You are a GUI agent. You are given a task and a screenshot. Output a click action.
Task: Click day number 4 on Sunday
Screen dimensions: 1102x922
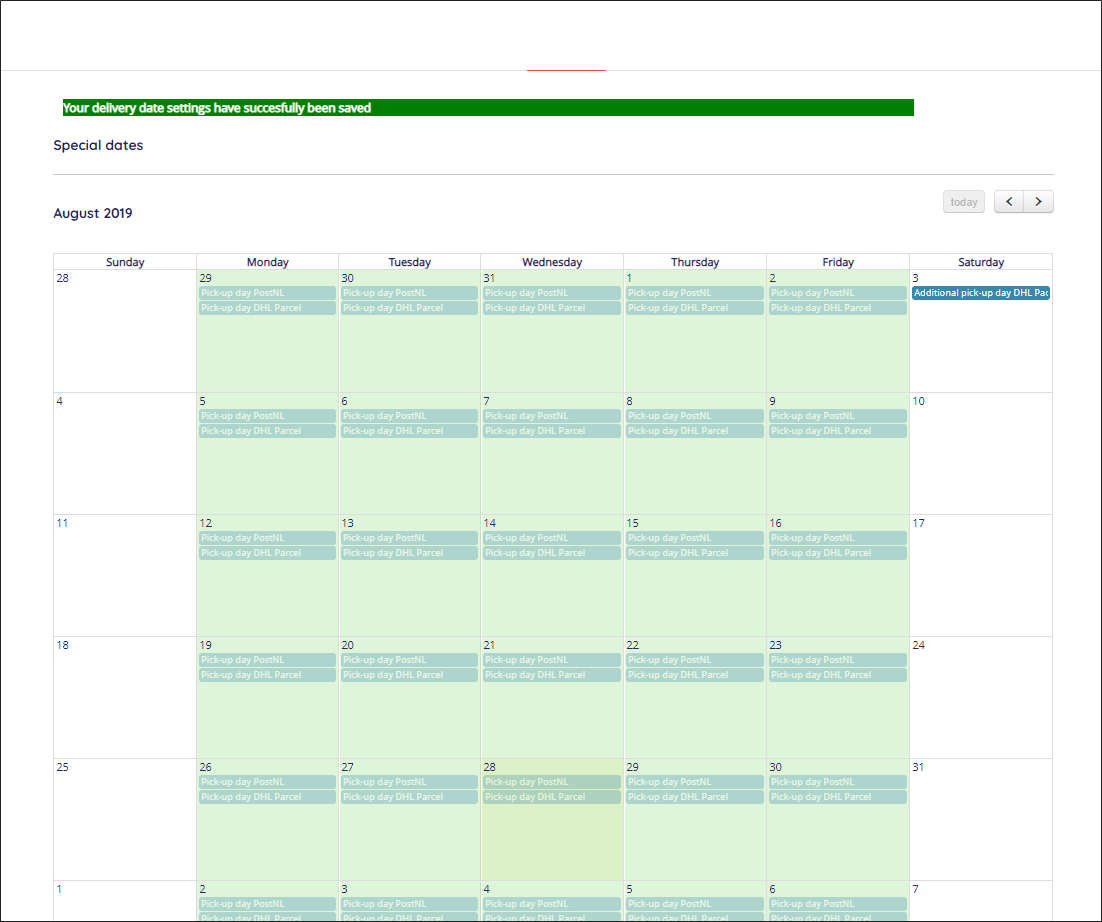click(x=60, y=401)
